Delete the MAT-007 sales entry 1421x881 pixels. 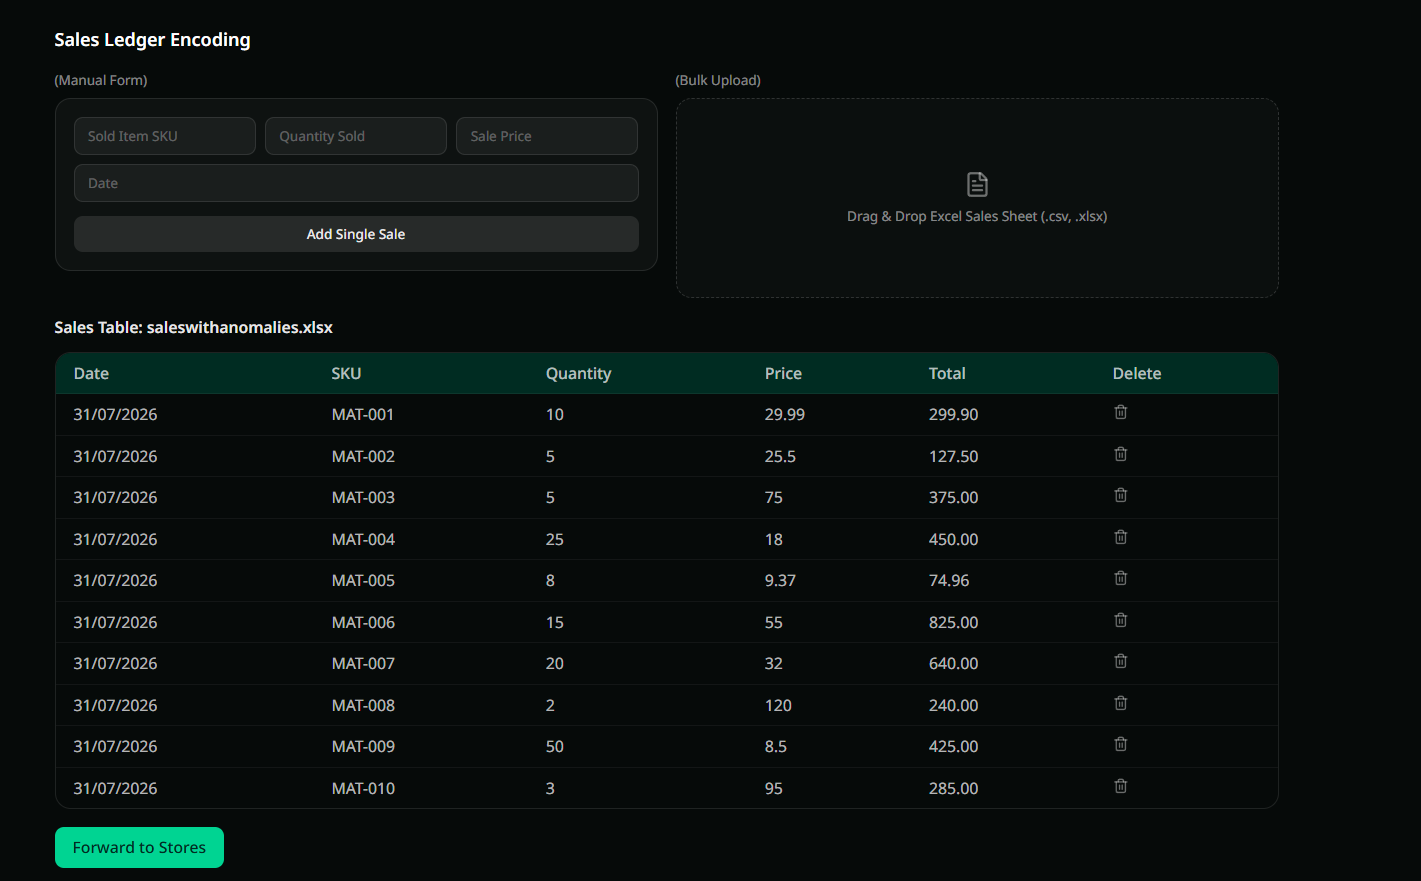(x=1121, y=661)
